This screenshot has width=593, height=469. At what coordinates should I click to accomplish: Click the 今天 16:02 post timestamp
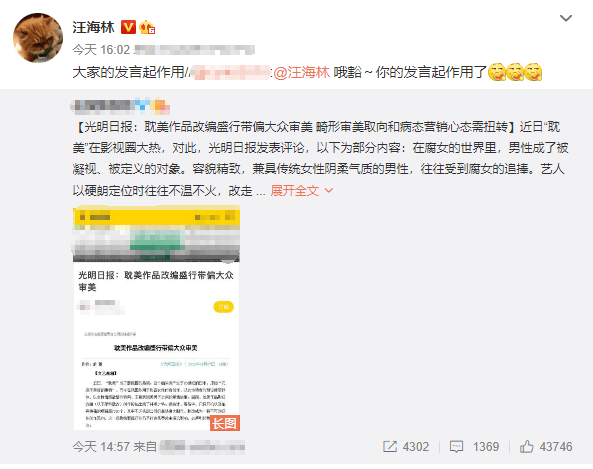tap(101, 50)
